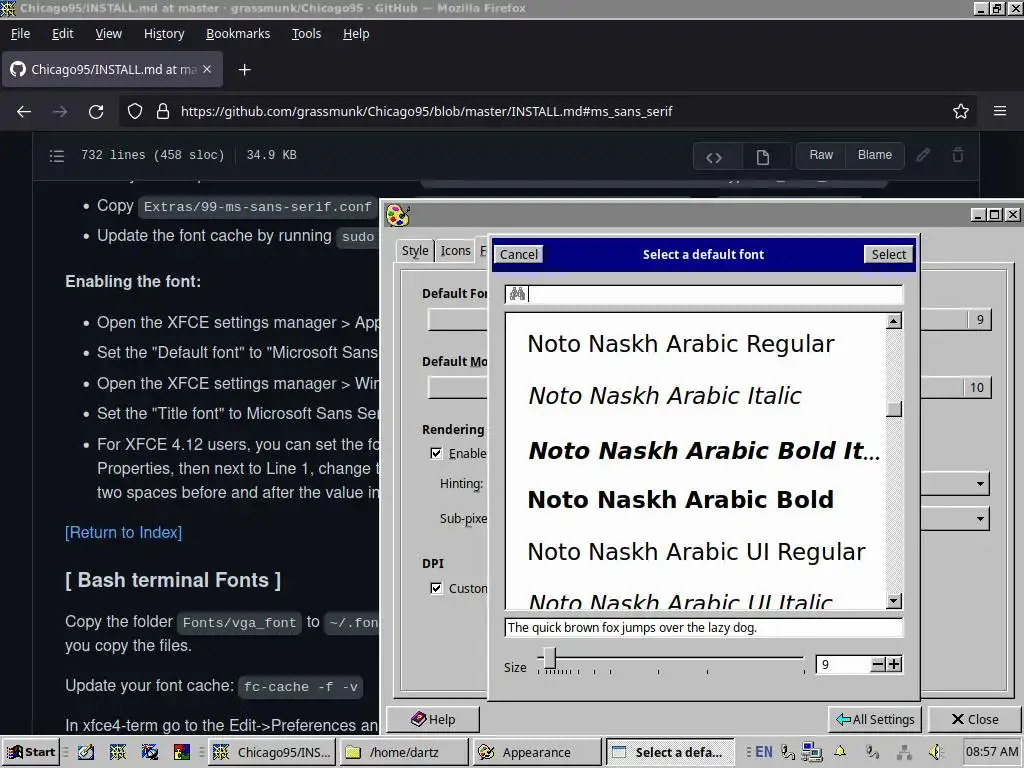
Task: Click the second quick-launch icon next to notepad
Action: [118, 752]
